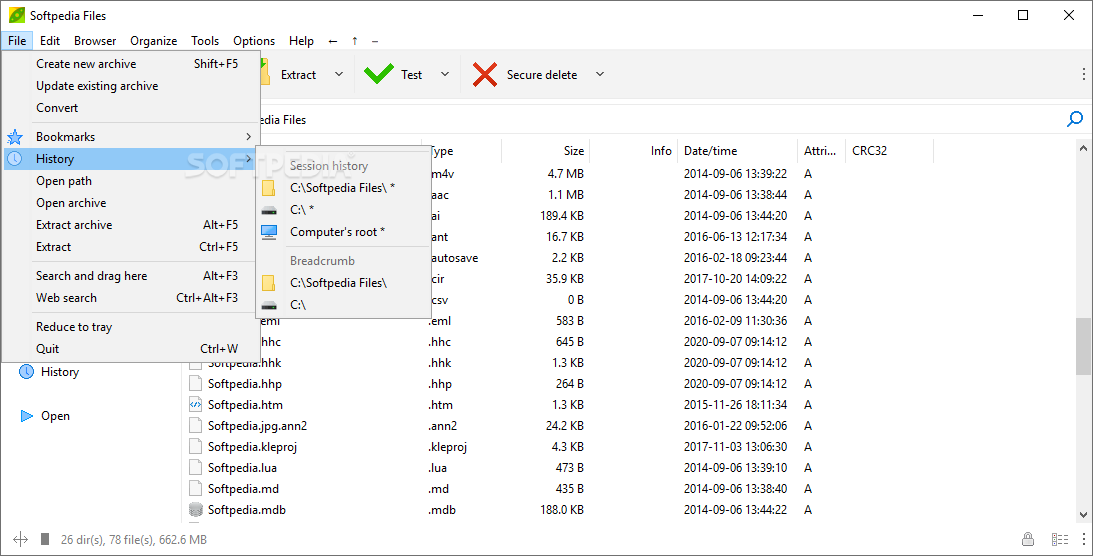This screenshot has height=556, width=1093.
Task: Click the Softpedia.mdb database file icon
Action: (196, 509)
